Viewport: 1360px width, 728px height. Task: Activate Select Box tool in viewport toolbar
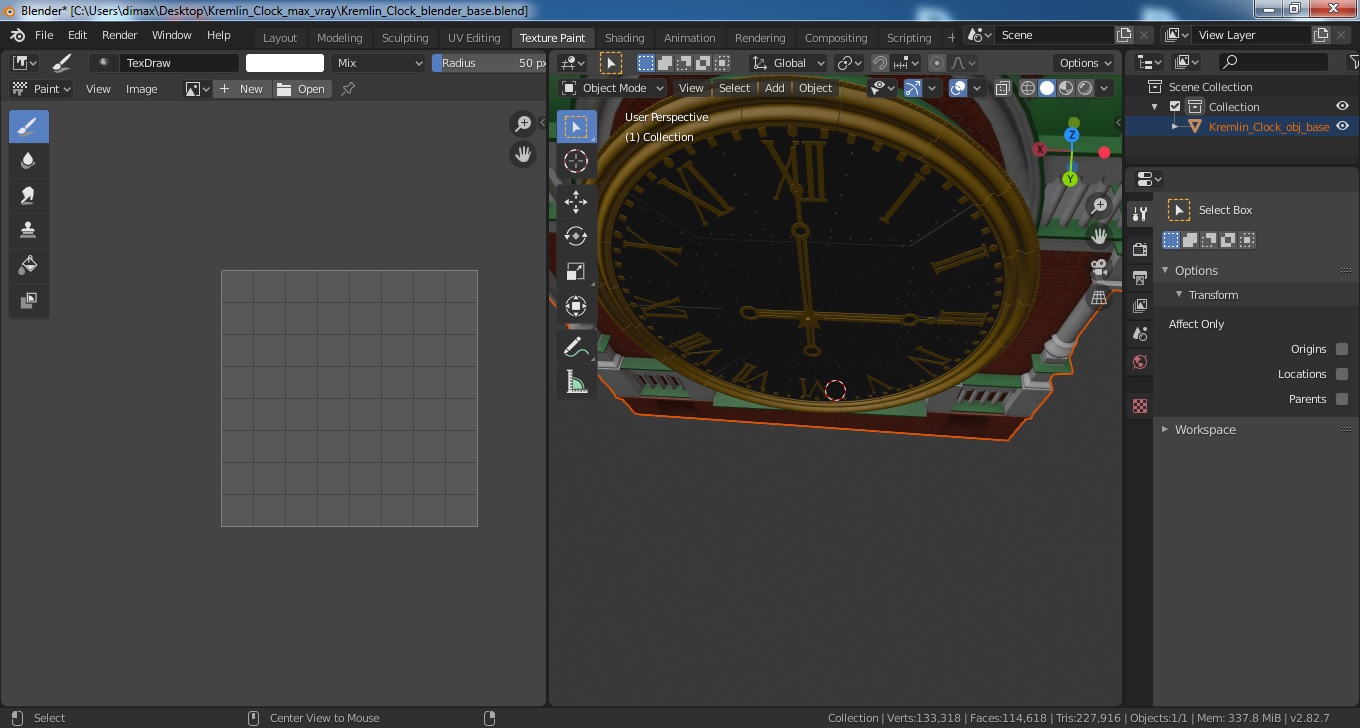coord(576,127)
